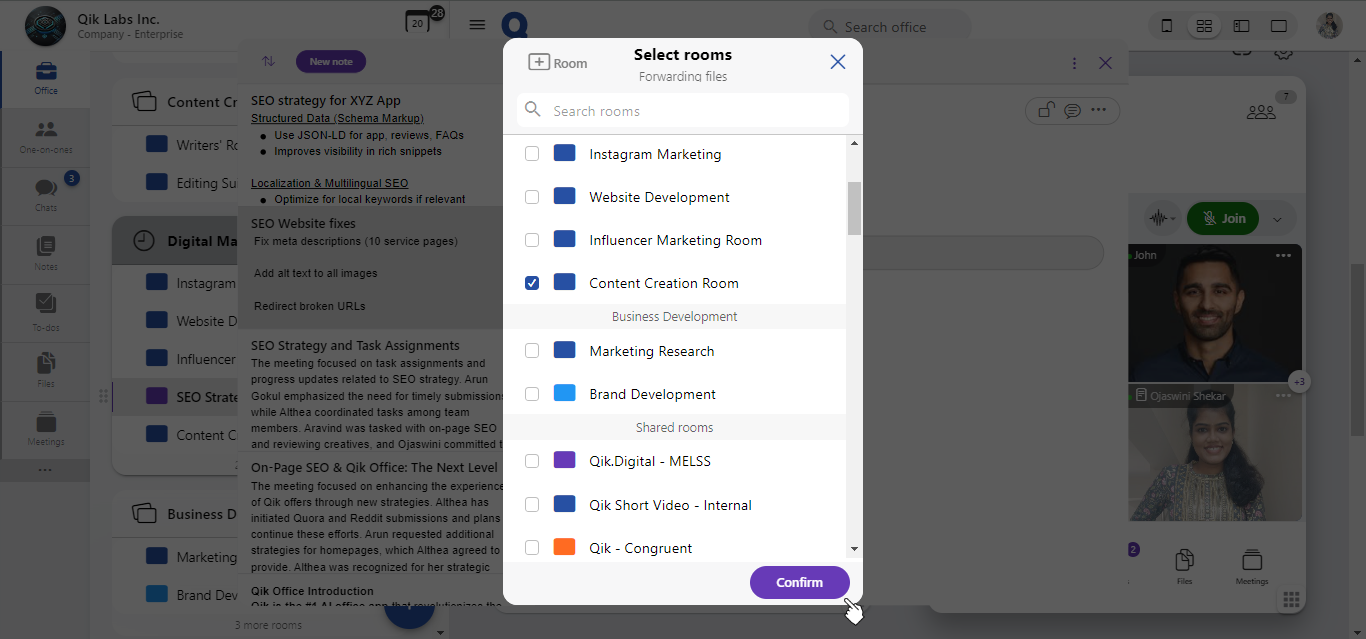
Task: Click the add Room icon
Action: [539, 62]
